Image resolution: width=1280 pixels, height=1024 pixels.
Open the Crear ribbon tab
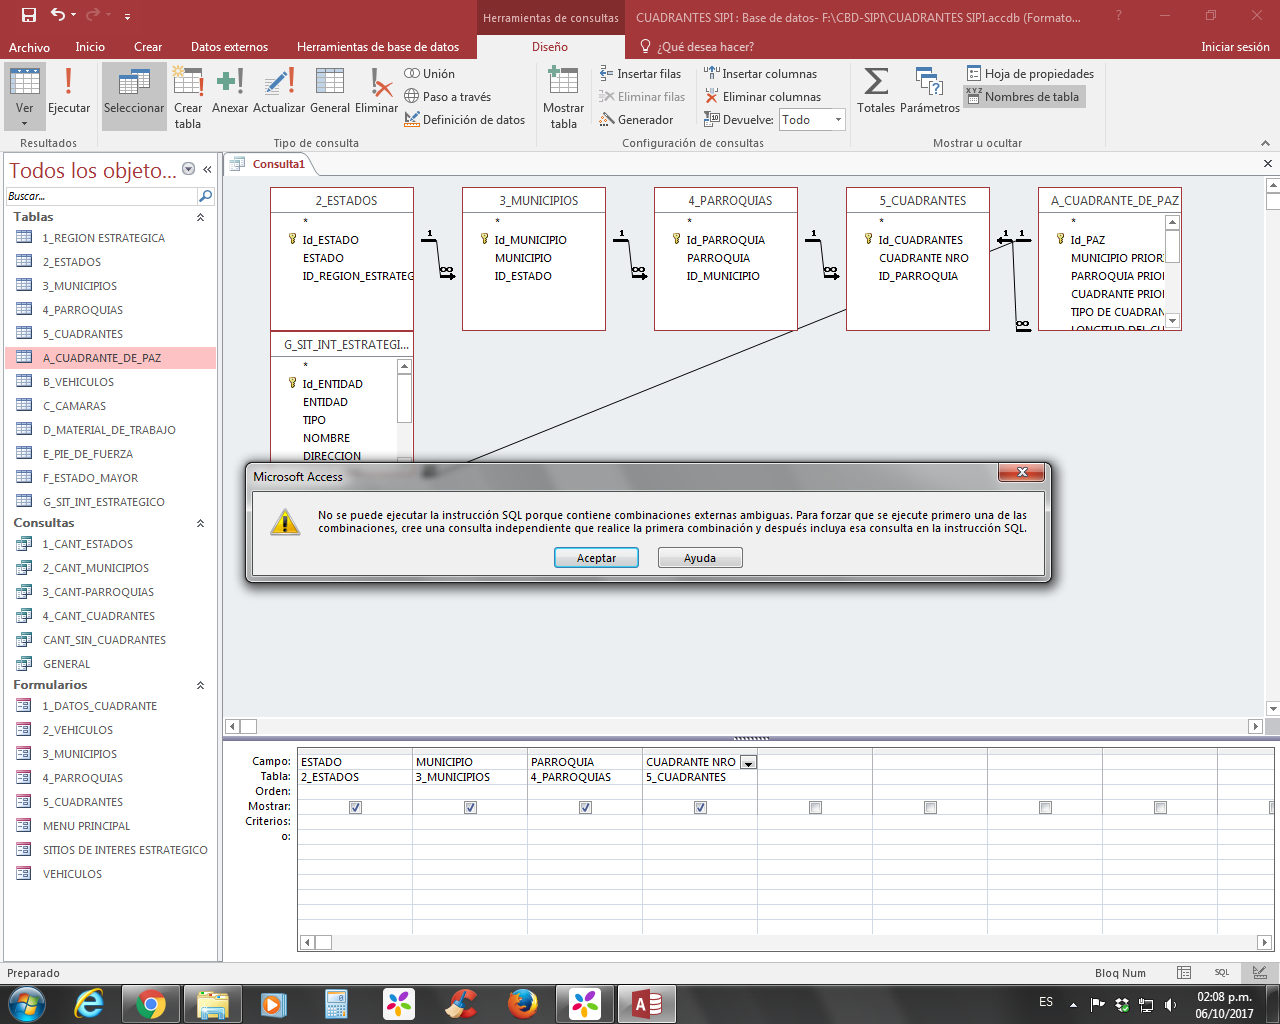pos(148,47)
